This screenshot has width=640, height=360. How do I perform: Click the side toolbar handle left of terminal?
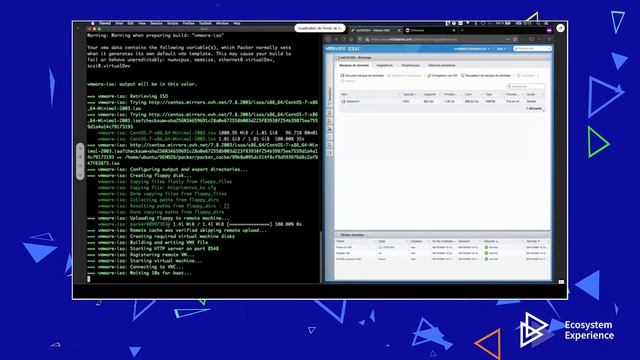point(80,162)
